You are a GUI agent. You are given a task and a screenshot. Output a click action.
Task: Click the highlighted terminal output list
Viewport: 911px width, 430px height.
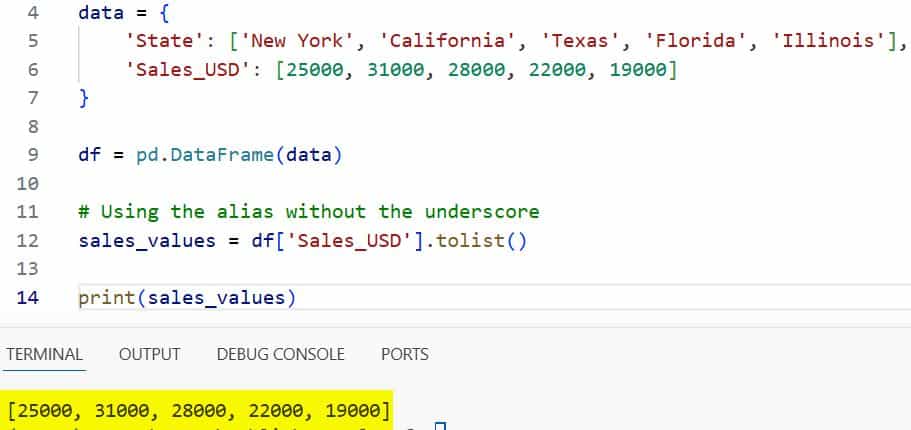199,411
